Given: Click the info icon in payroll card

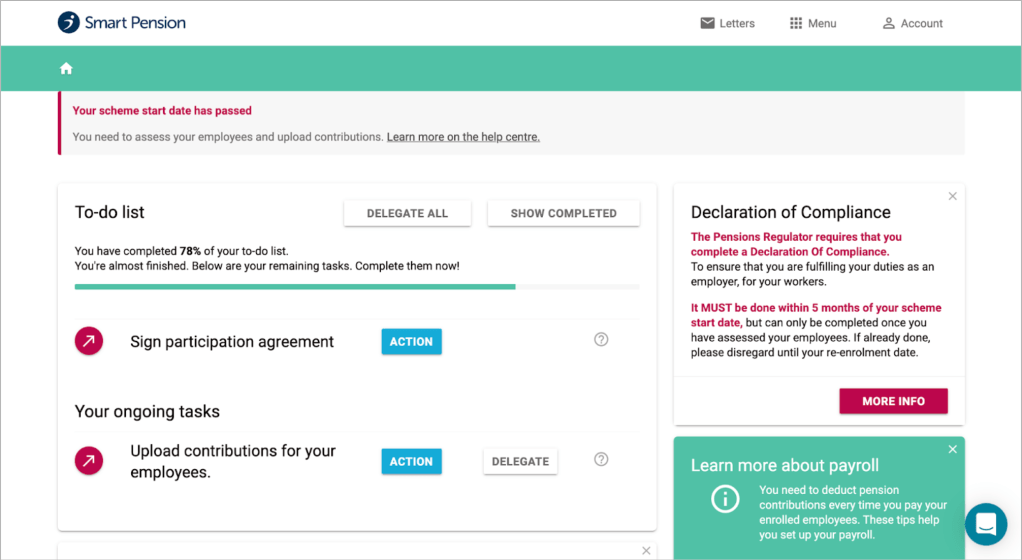Looking at the screenshot, I should point(725,498).
